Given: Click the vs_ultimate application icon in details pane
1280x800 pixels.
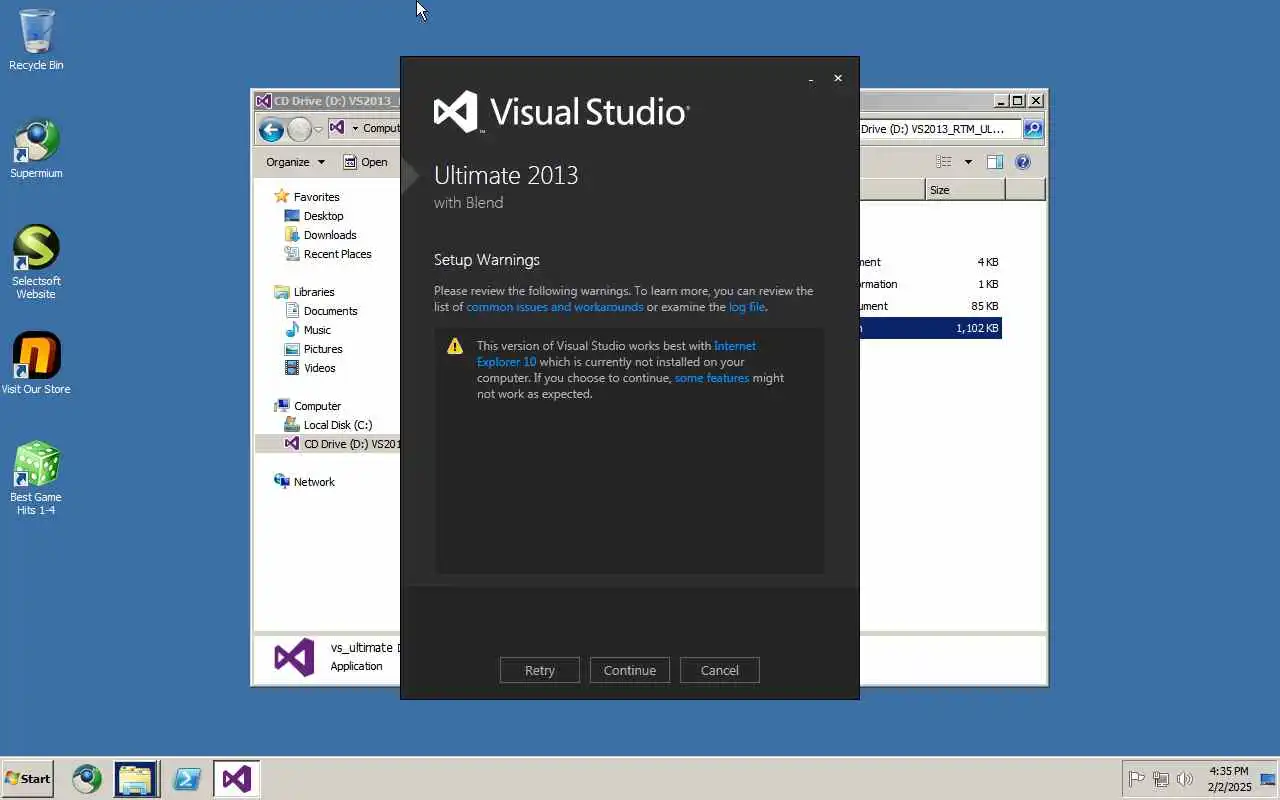Looking at the screenshot, I should (294, 657).
